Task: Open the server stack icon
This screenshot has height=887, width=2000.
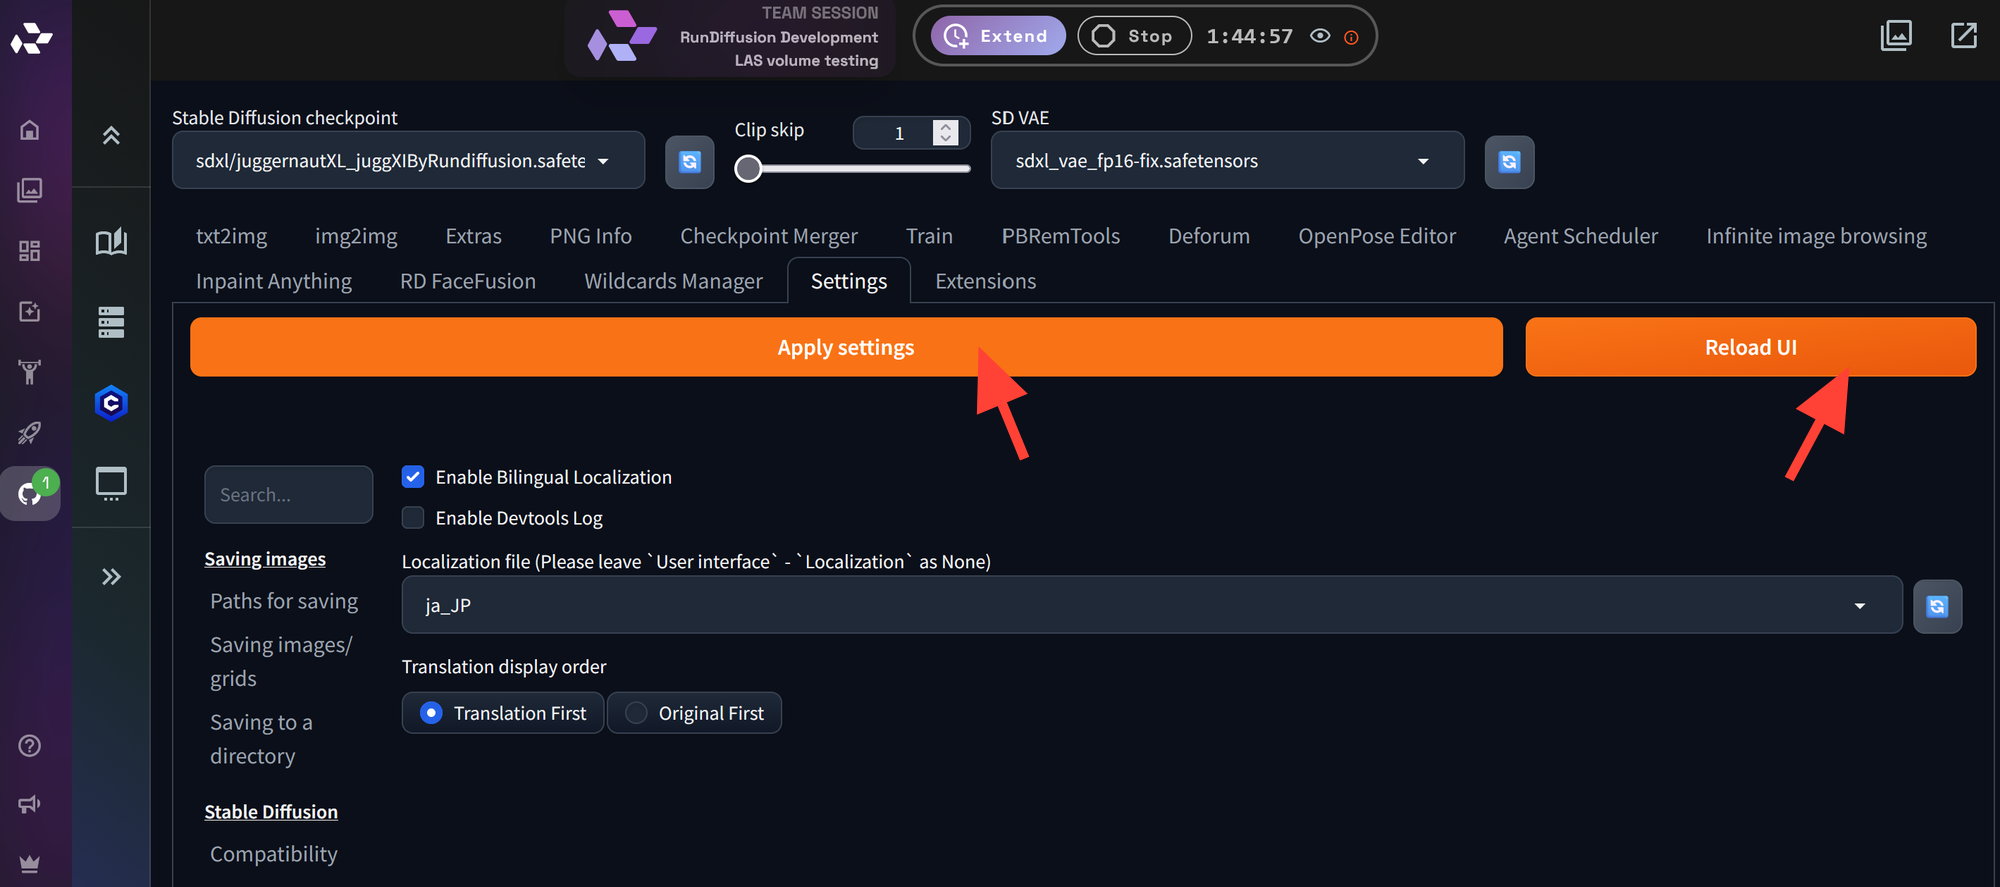Action: click(x=111, y=322)
